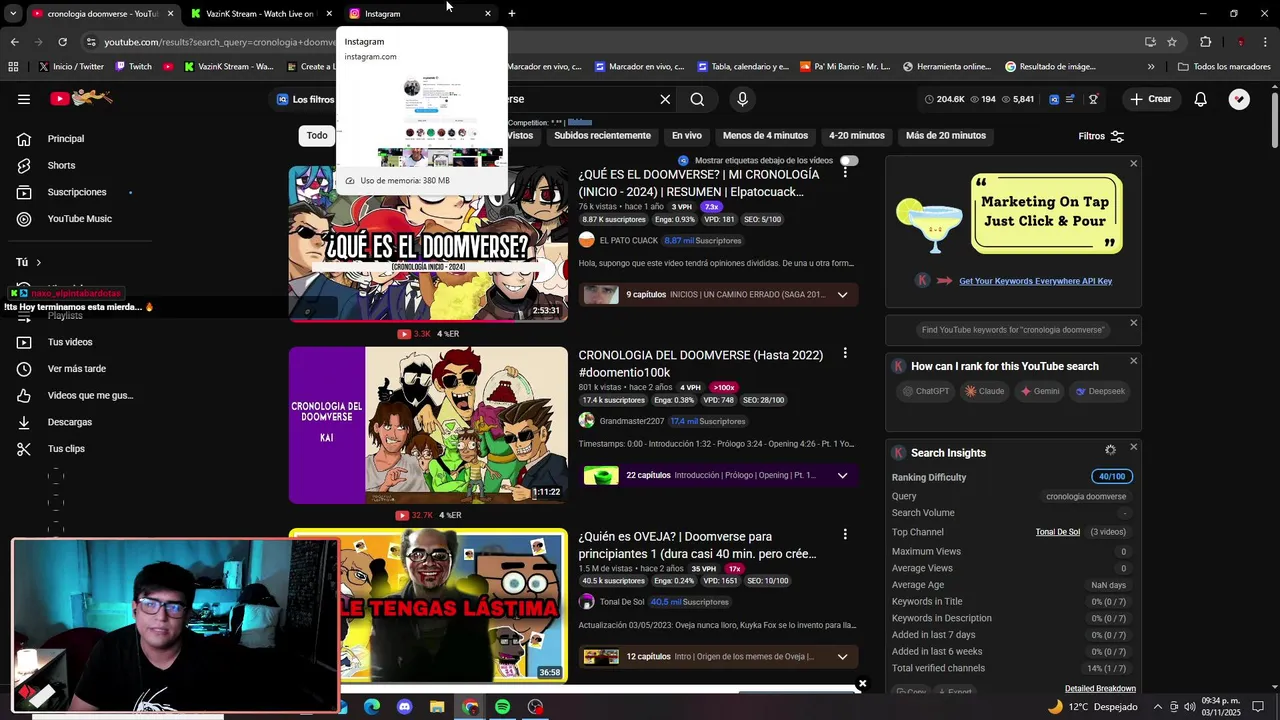This screenshot has width=1280, height=720.
Task: Open Get Your Keywords Everywhere API Key link
Action: pyautogui.click(x=1035, y=281)
